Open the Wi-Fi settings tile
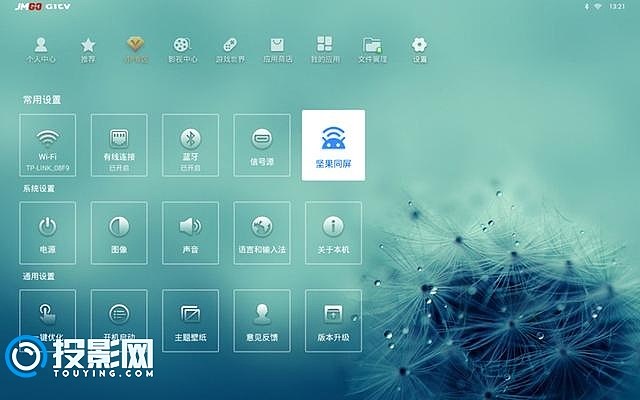Image resolution: width=640 pixels, height=400 pixels. [47, 145]
